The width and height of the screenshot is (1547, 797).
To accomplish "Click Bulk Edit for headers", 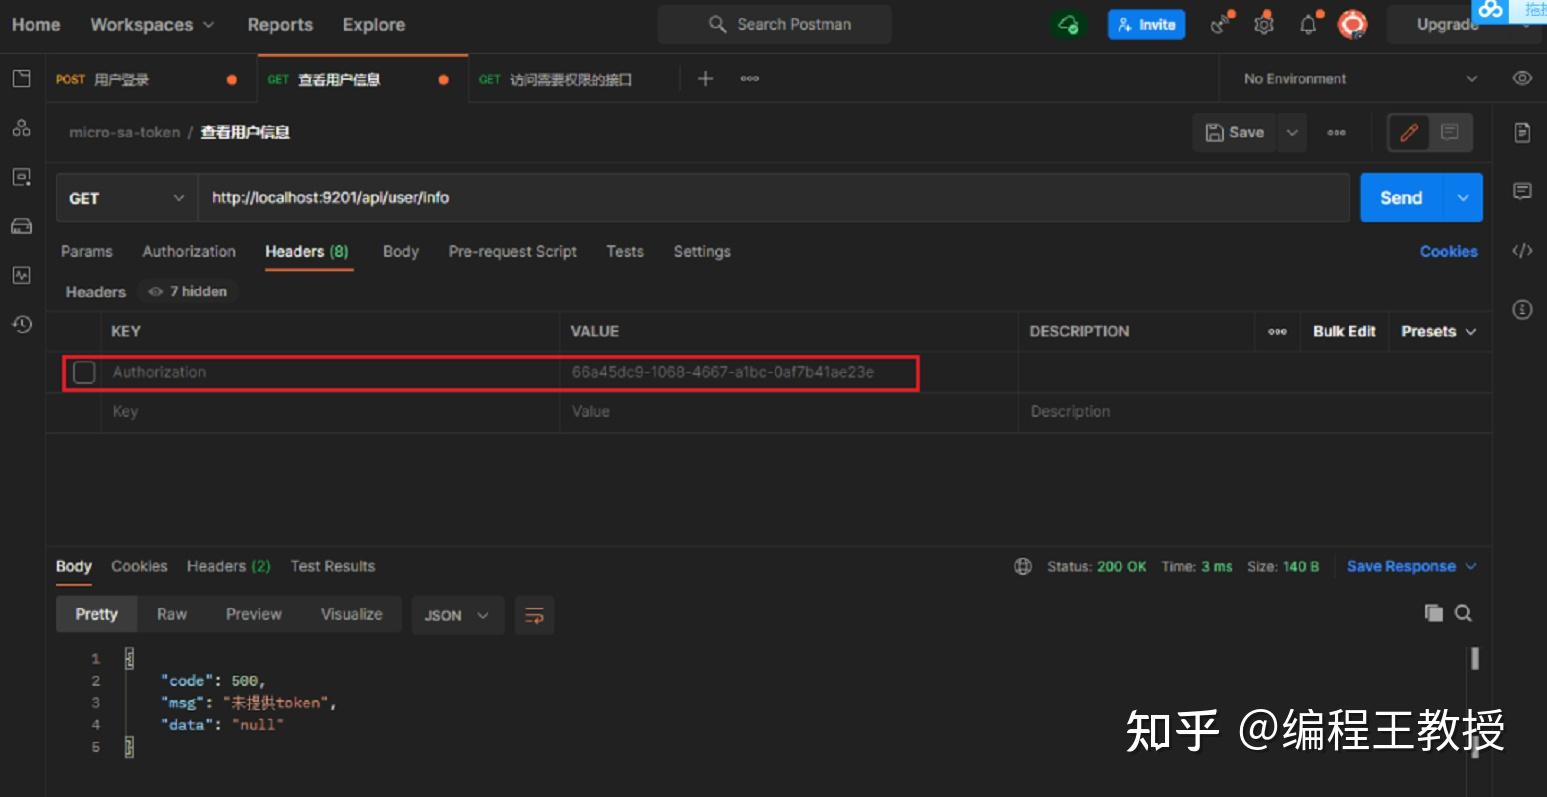I will point(1344,331).
